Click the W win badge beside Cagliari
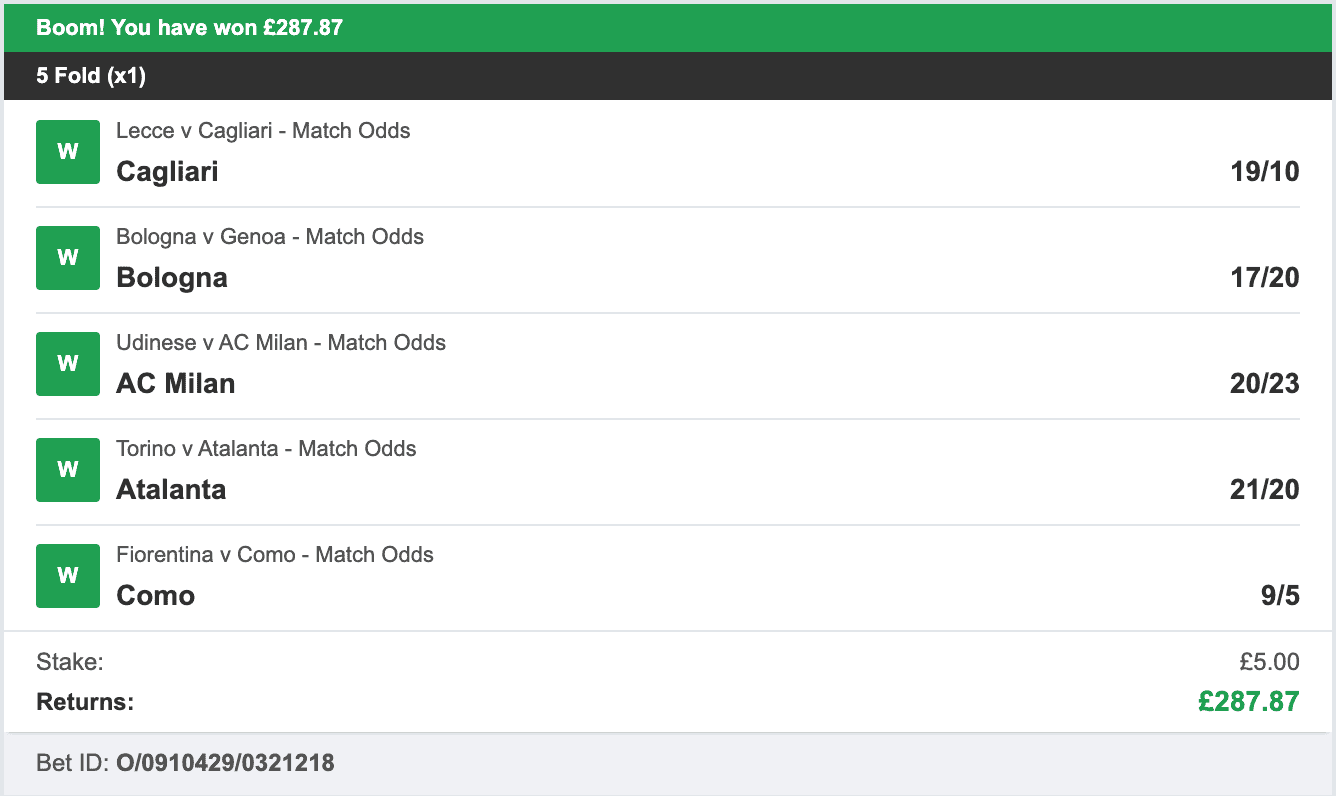 coord(66,151)
